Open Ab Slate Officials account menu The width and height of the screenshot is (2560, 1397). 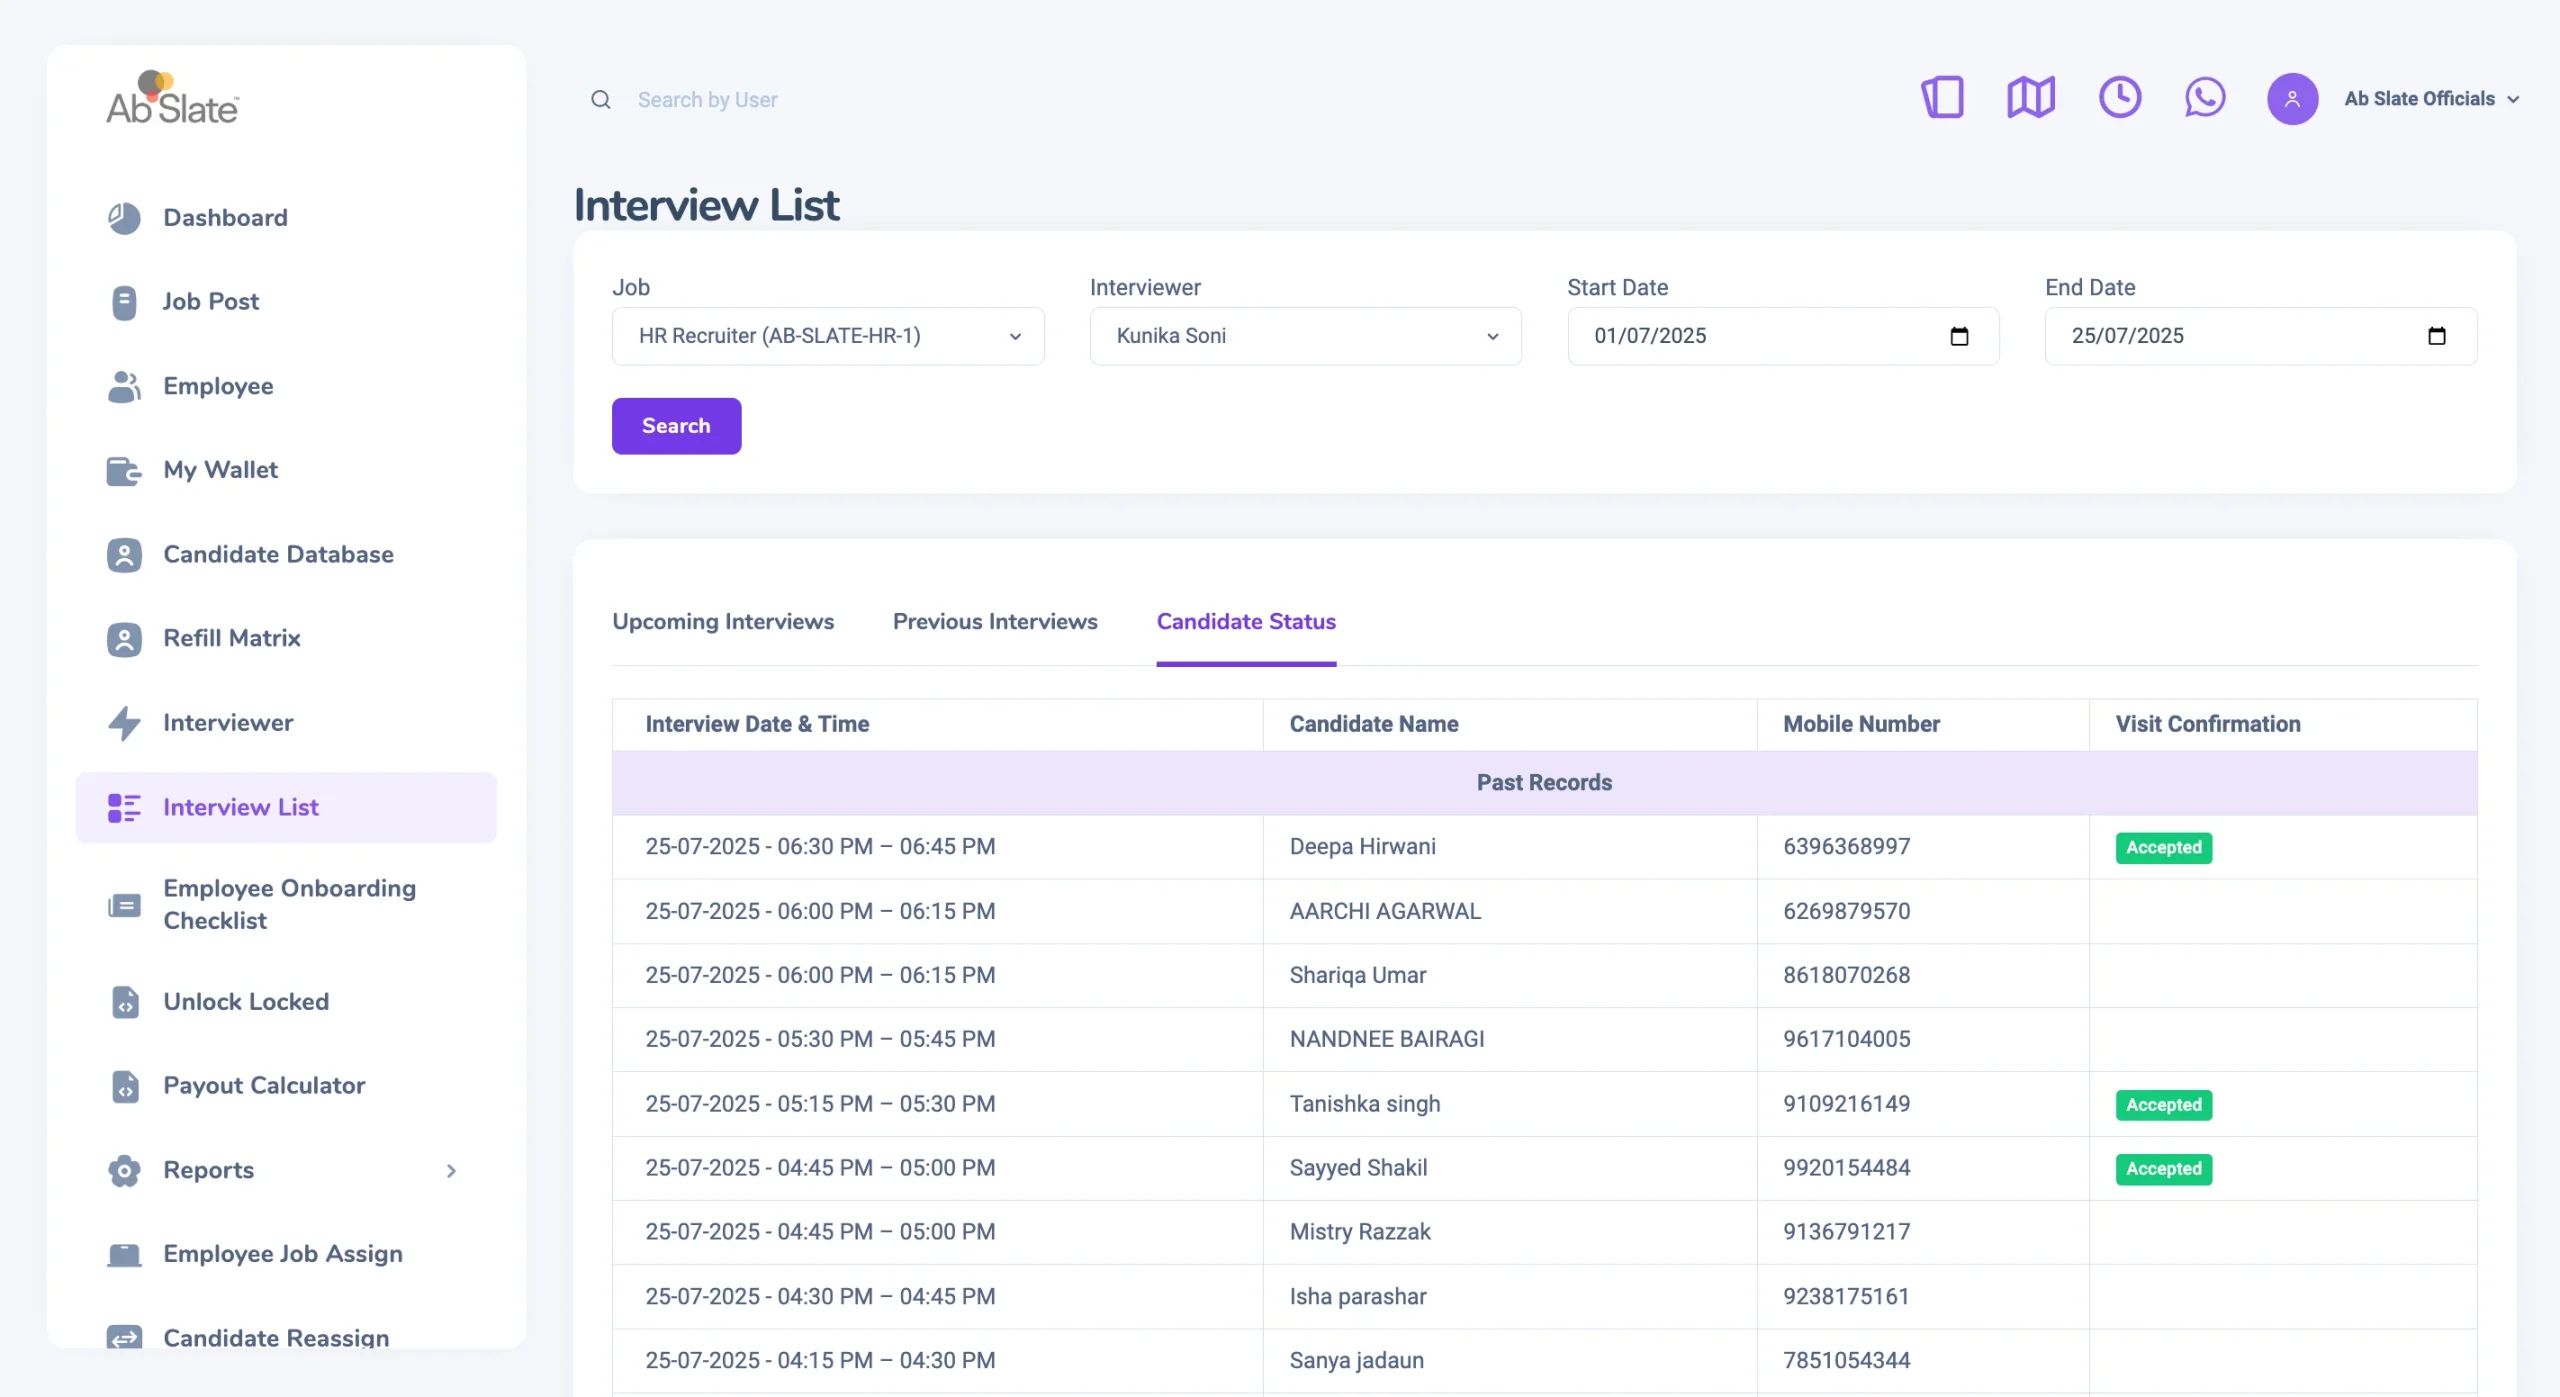click(x=2430, y=99)
